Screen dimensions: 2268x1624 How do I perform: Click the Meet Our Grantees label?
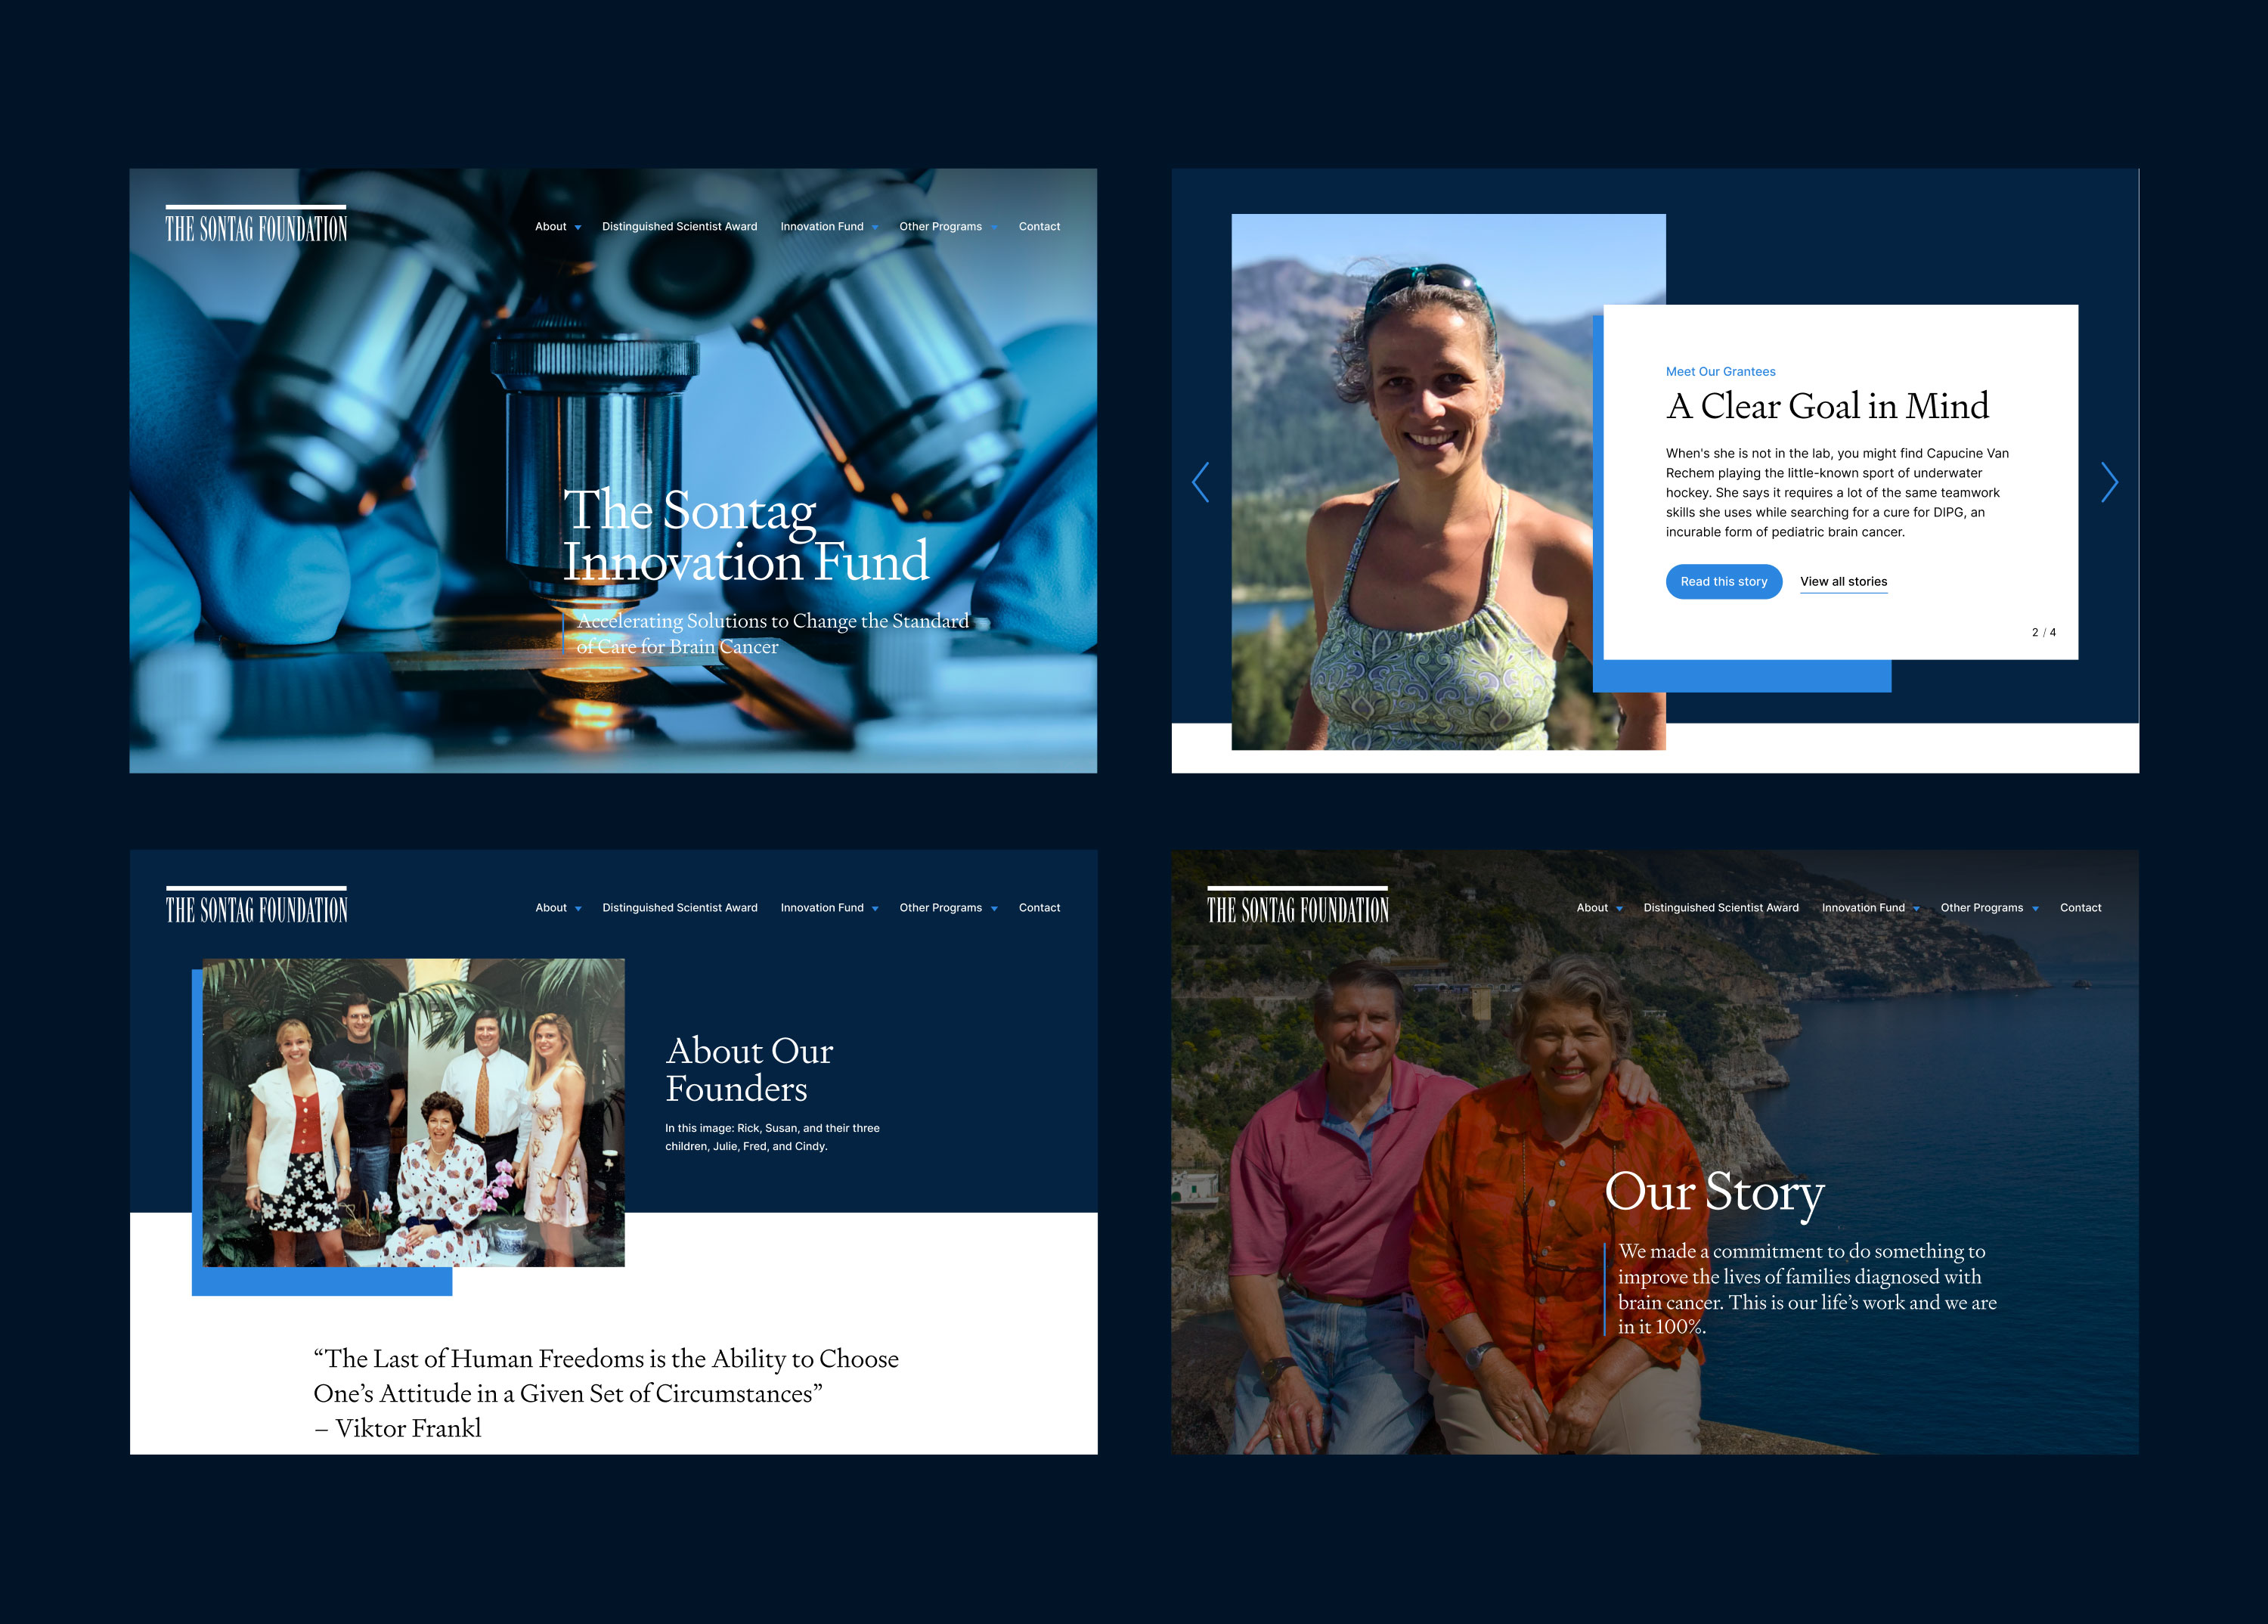1720,372
